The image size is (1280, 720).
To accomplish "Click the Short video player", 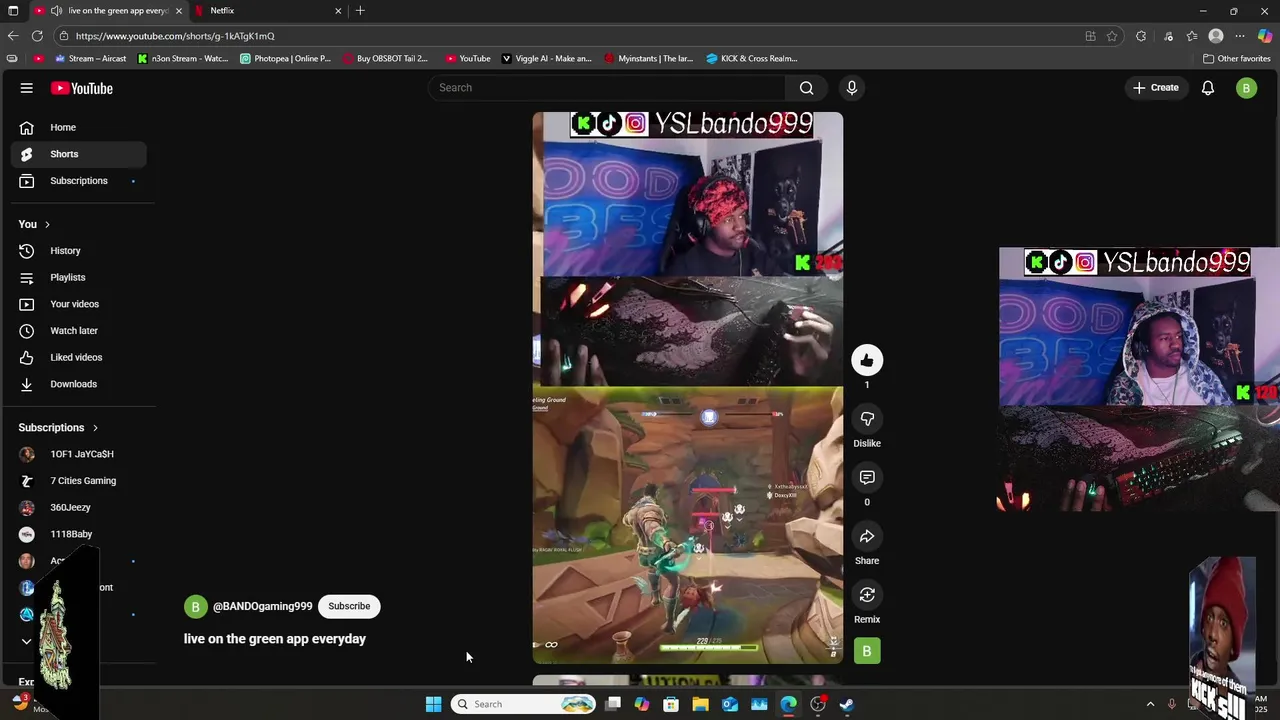I will [688, 388].
